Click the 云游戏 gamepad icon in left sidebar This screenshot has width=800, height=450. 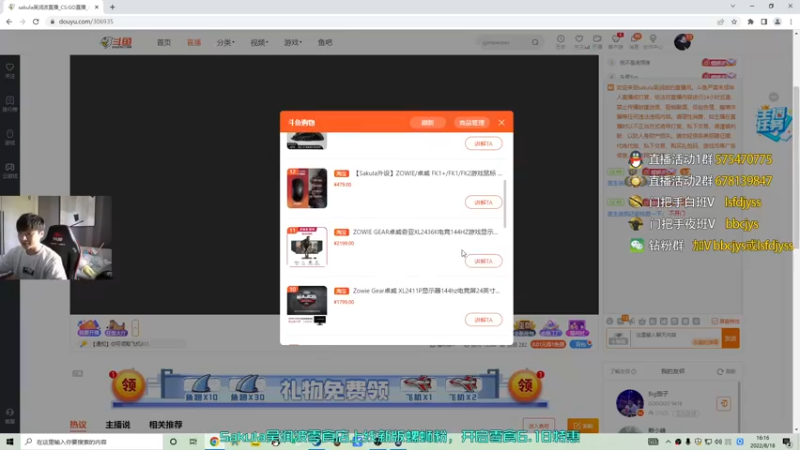(10, 170)
